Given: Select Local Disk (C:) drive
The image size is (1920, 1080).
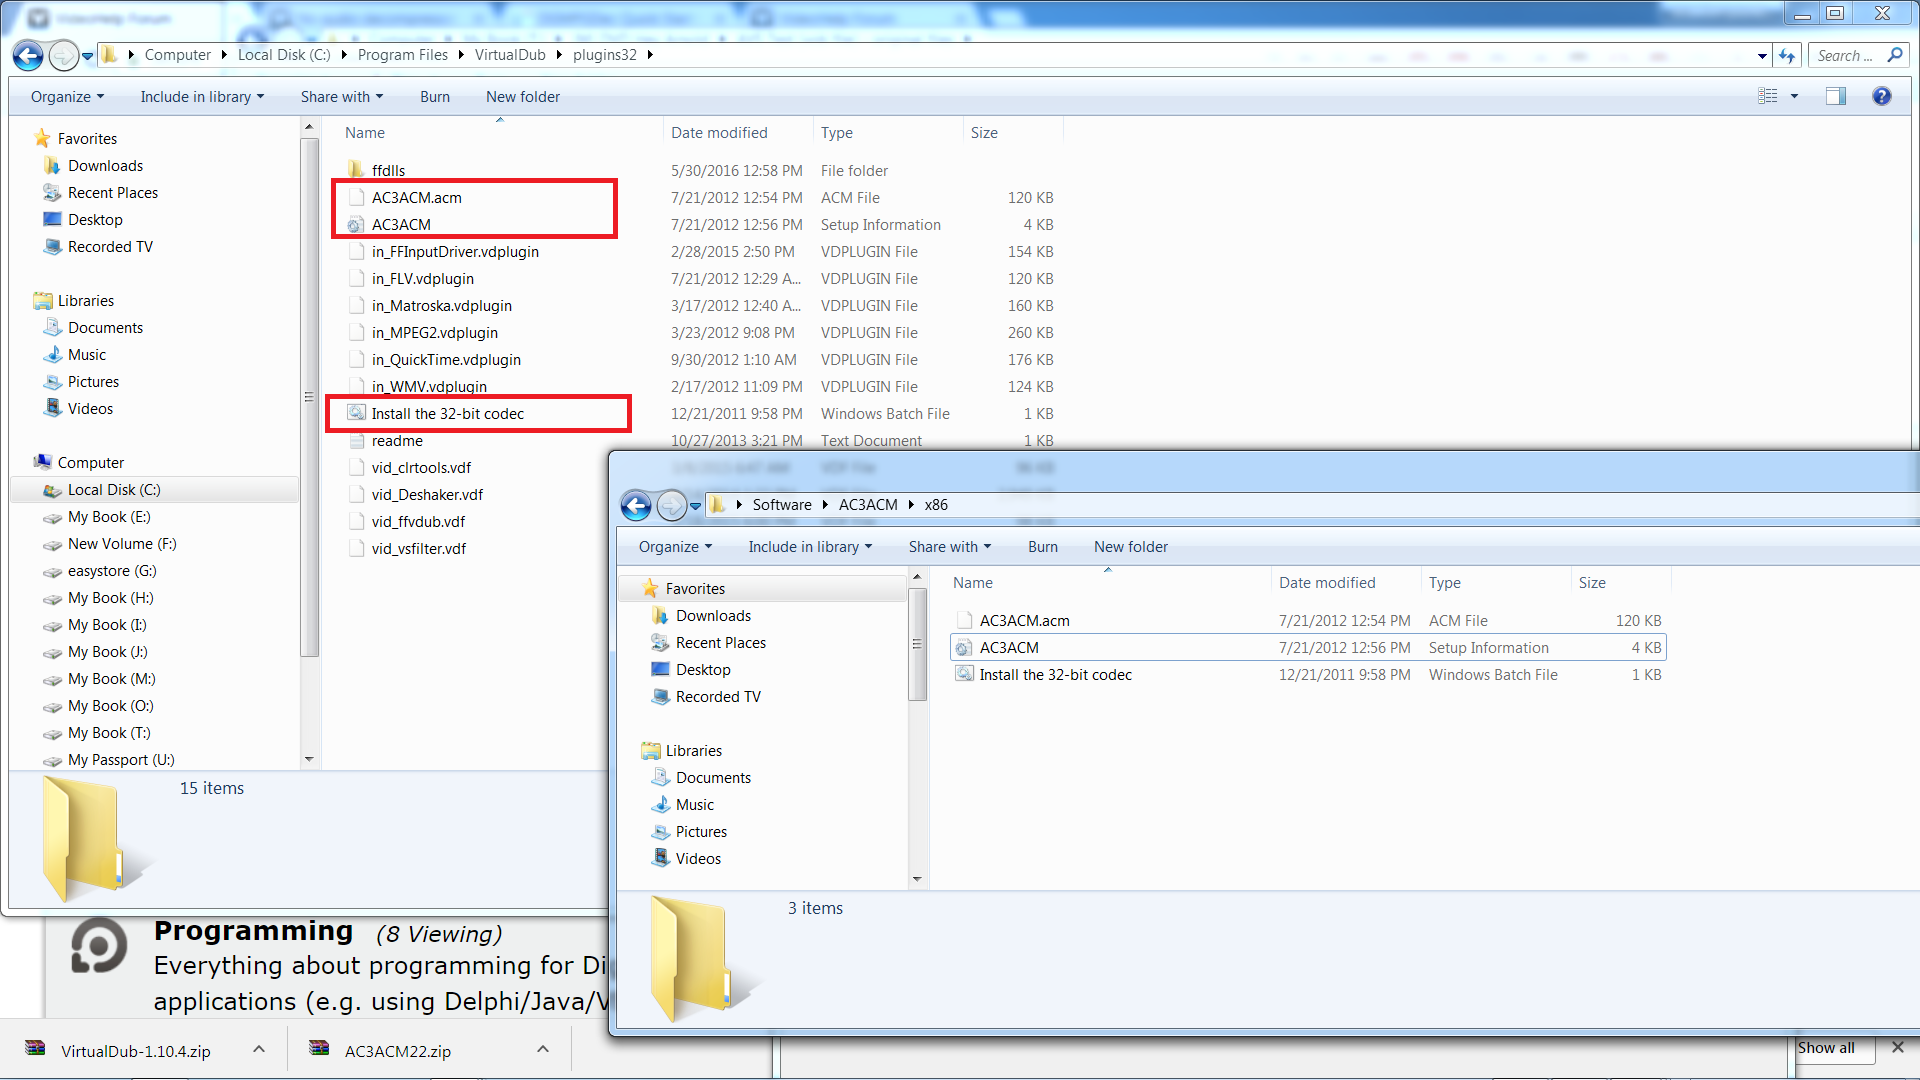Looking at the screenshot, I should click(114, 490).
